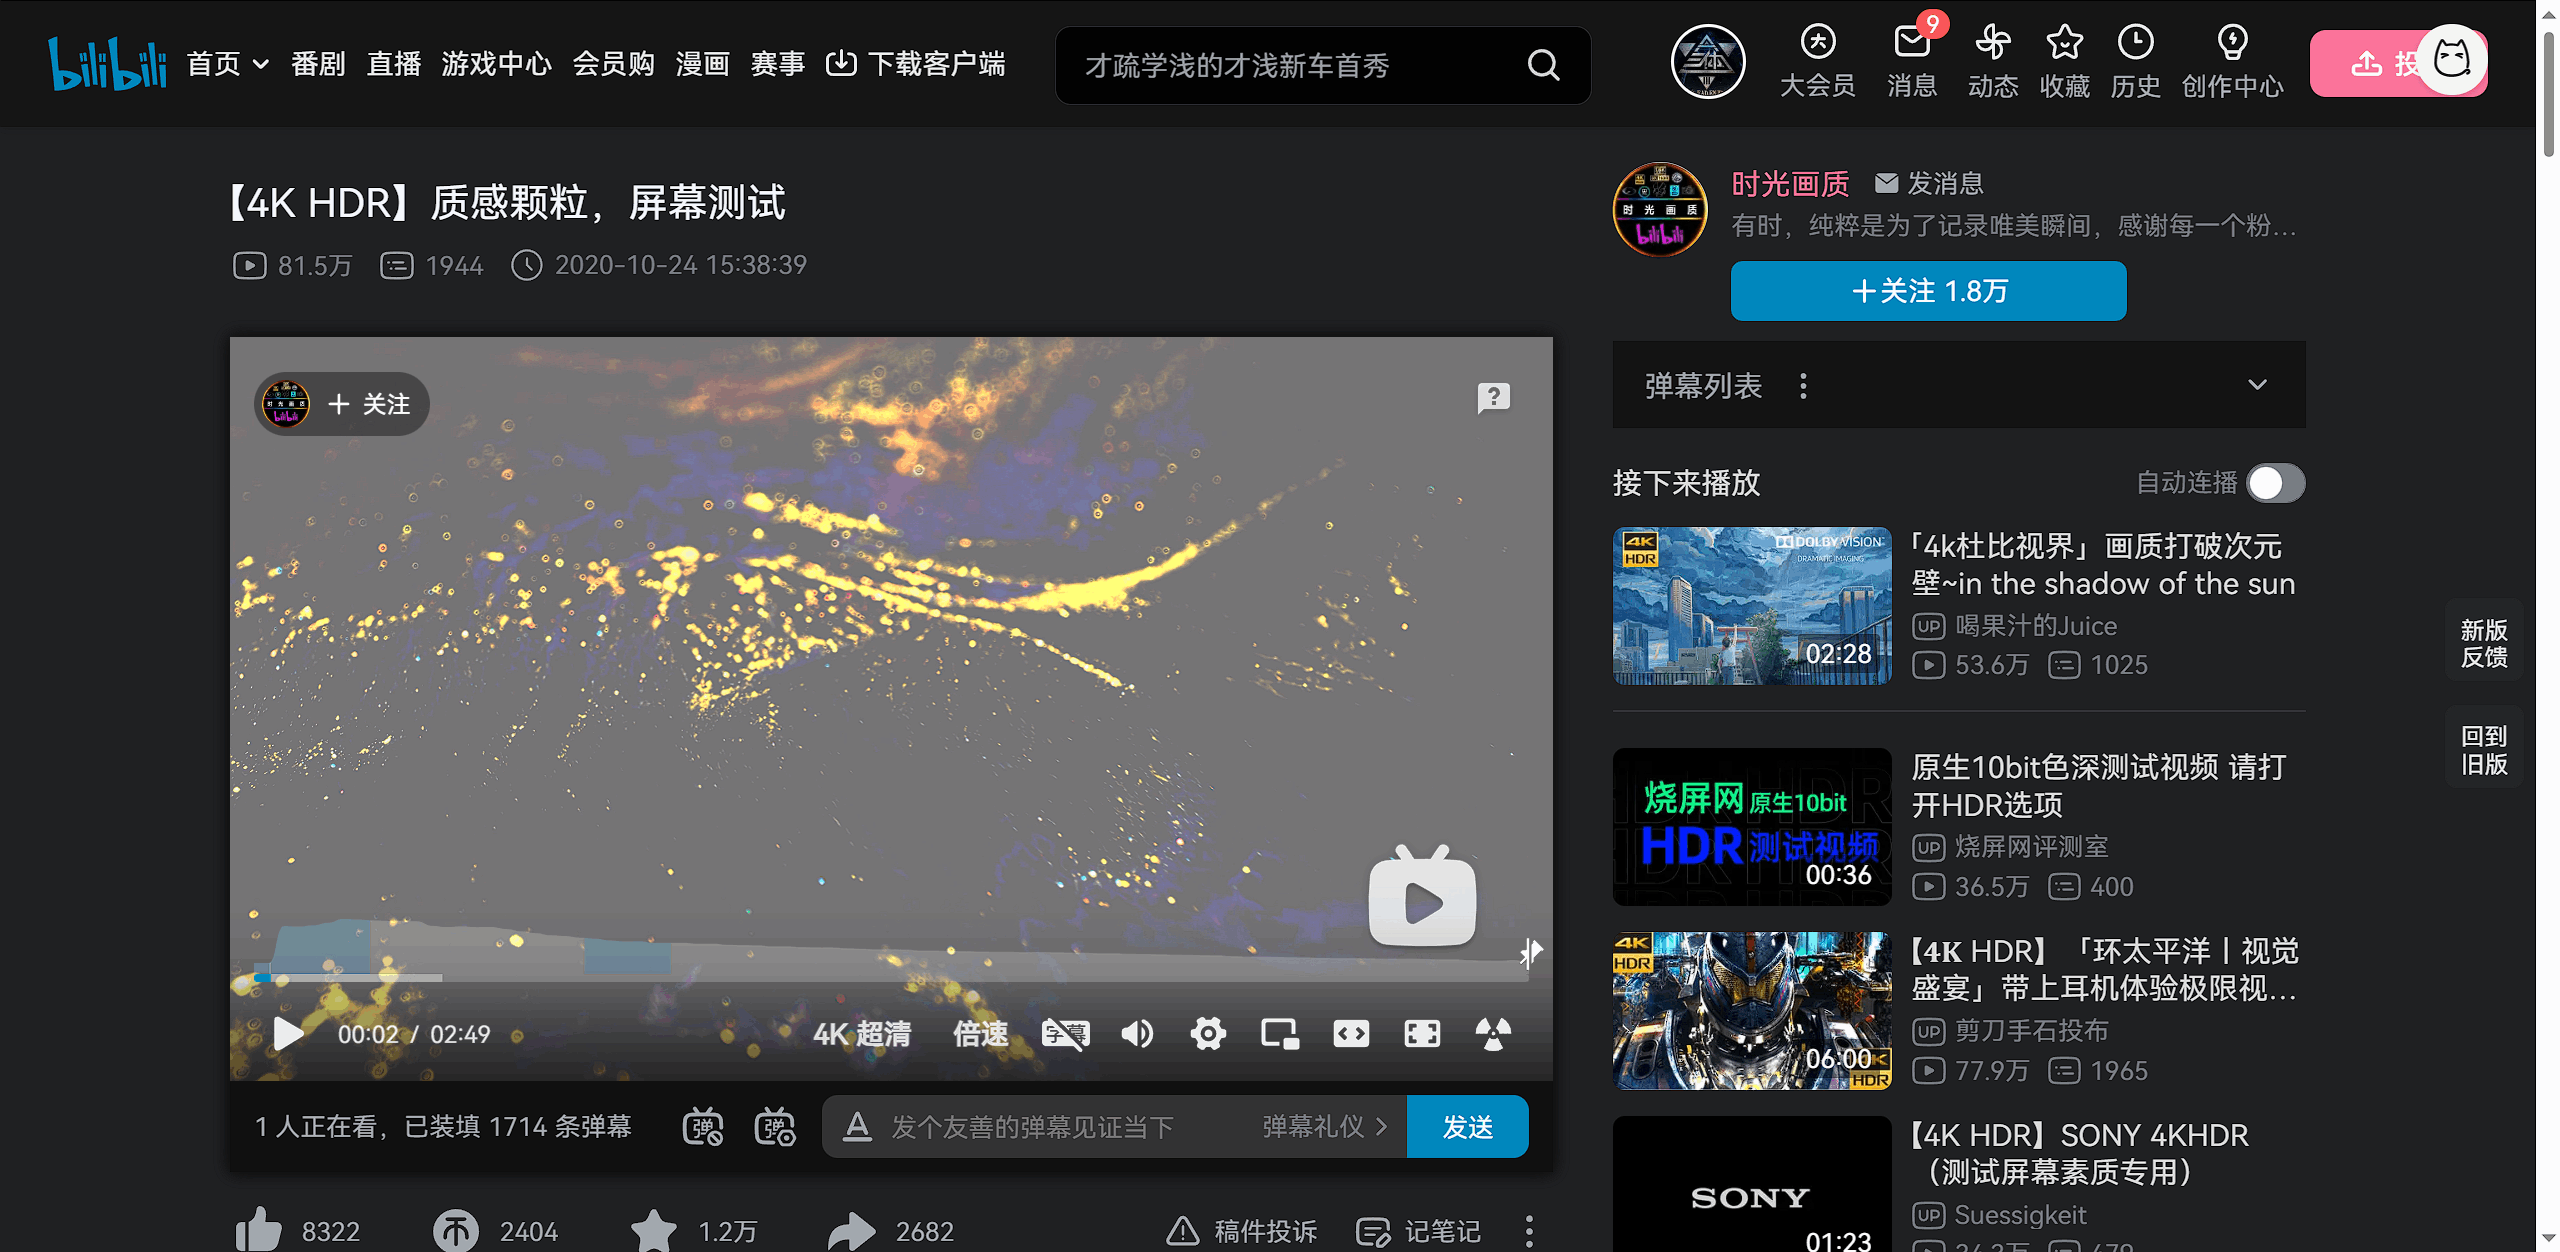Toggle the subtitle icon next to 倍速
2560x1252 pixels.
[1065, 1034]
